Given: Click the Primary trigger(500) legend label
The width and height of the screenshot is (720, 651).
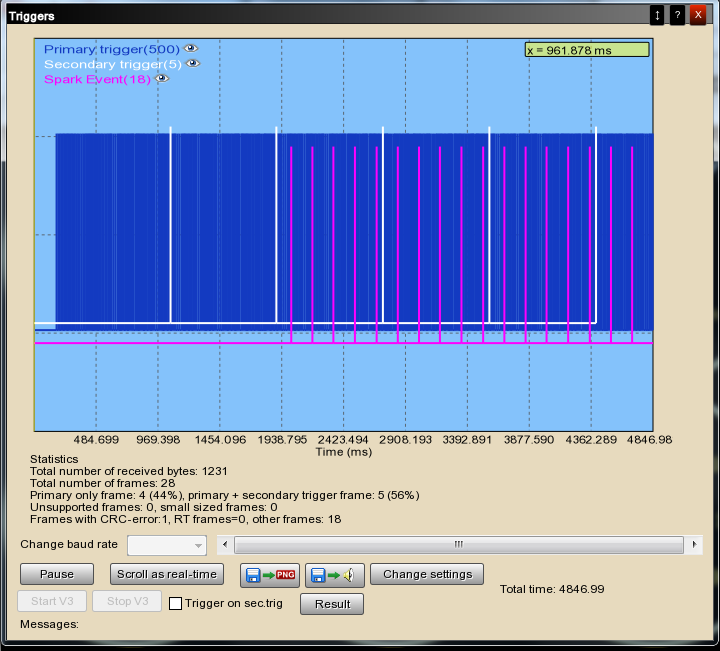Looking at the screenshot, I should (111, 48).
